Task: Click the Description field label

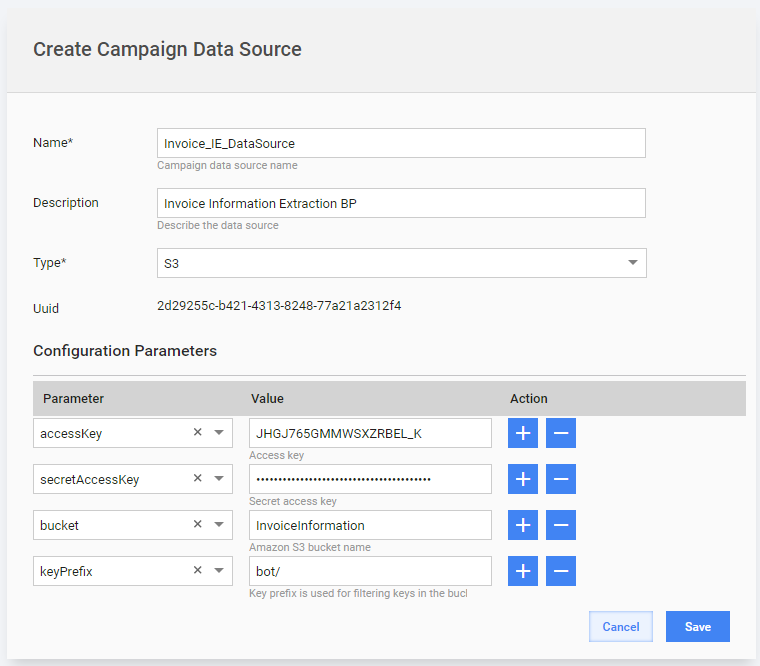Action: pos(66,203)
